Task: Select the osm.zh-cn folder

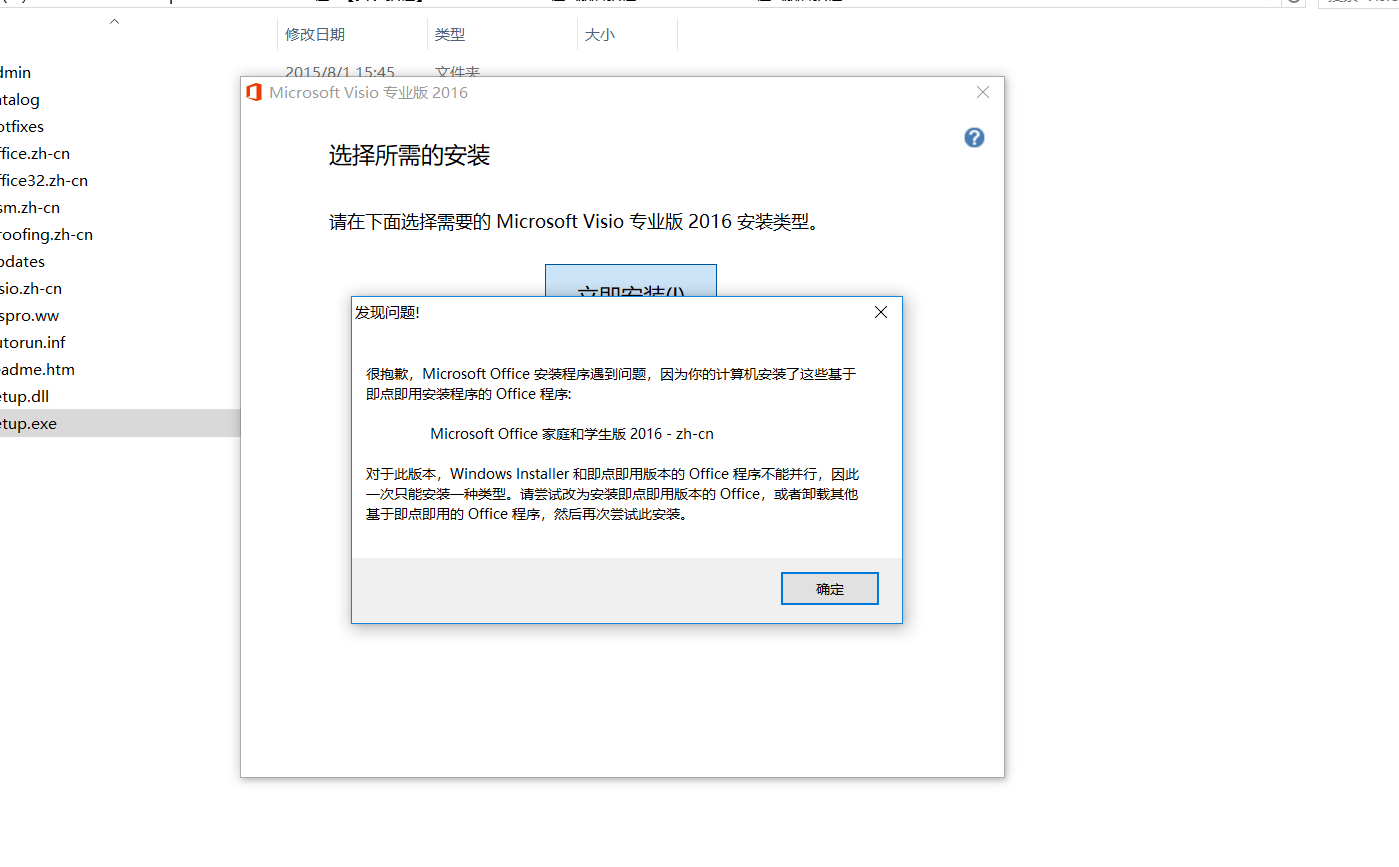Action: tap(30, 207)
